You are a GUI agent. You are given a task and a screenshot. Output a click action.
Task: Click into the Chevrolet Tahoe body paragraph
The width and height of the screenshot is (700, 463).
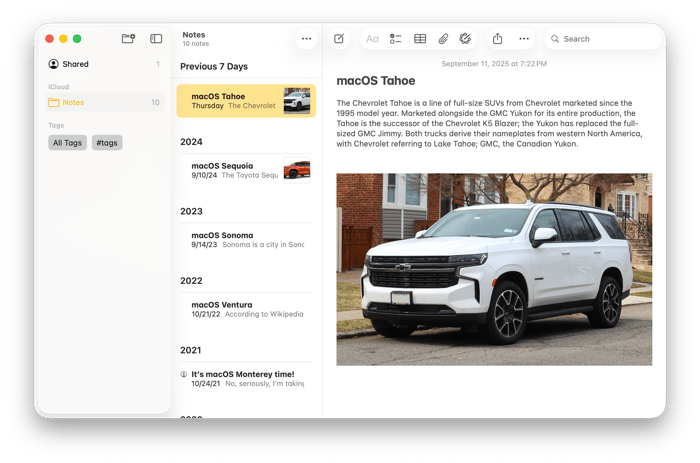click(x=489, y=123)
